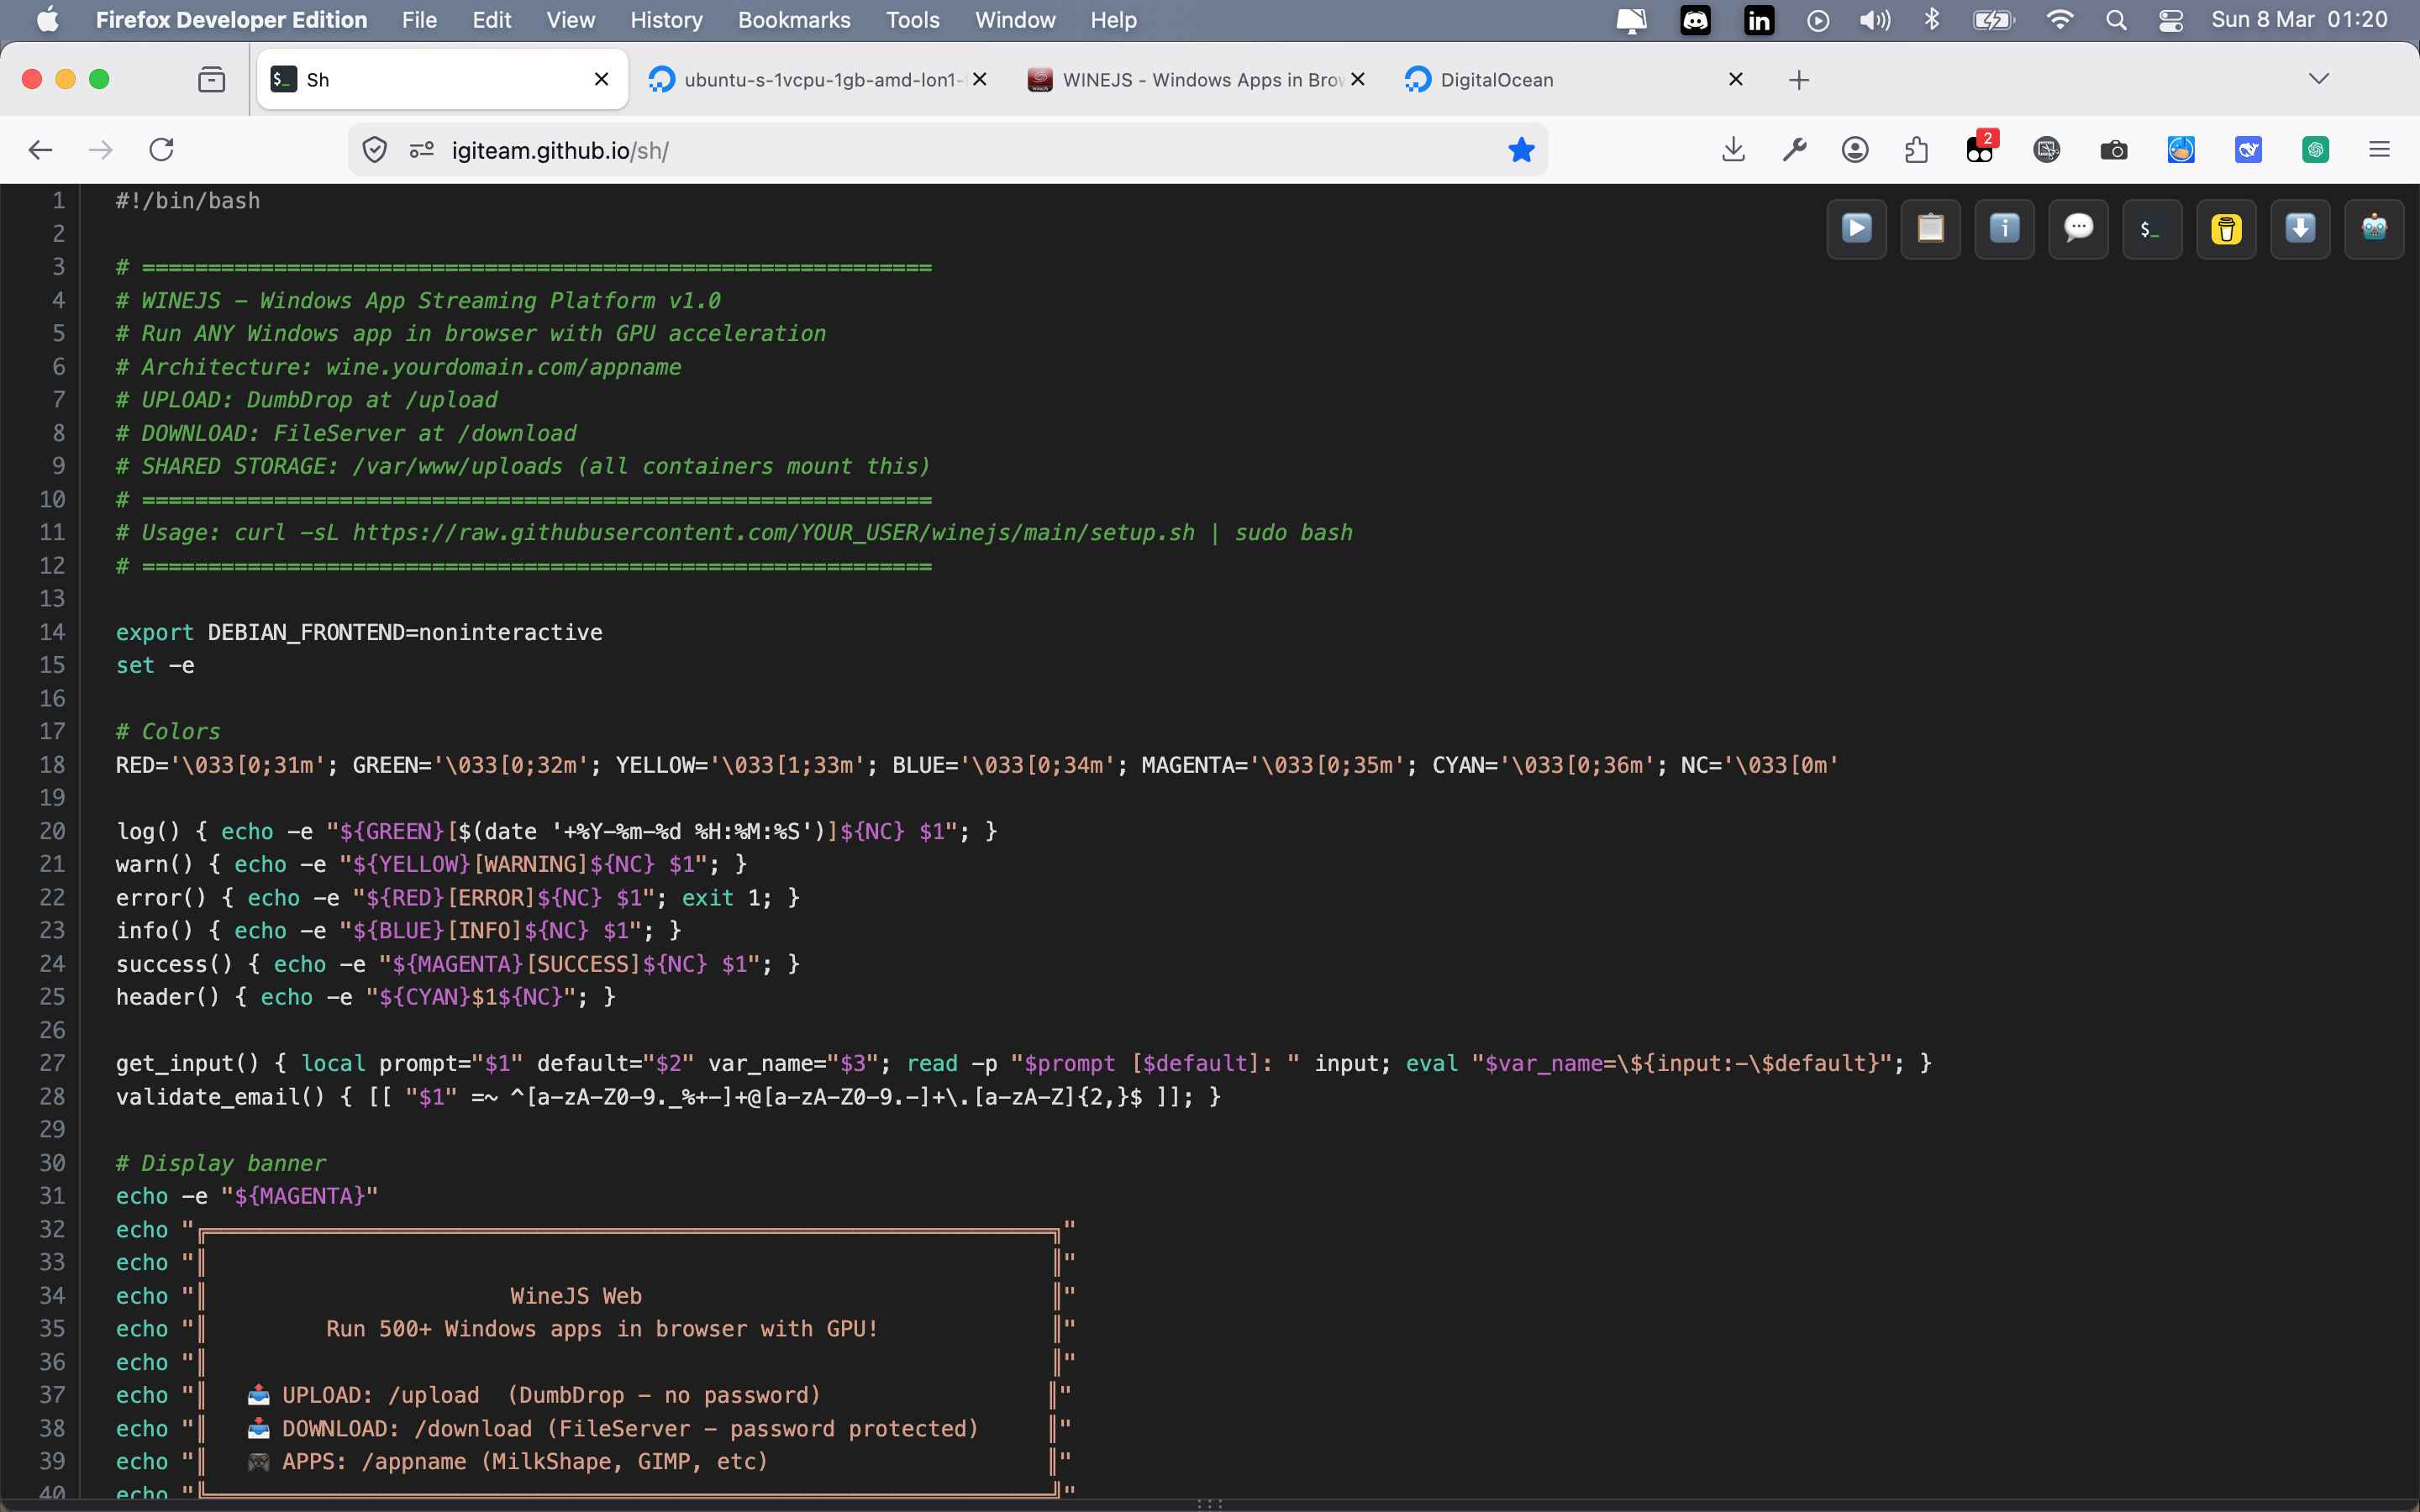Image resolution: width=2420 pixels, height=1512 pixels.
Task: Open macOS Control Center
Action: (x=2170, y=20)
